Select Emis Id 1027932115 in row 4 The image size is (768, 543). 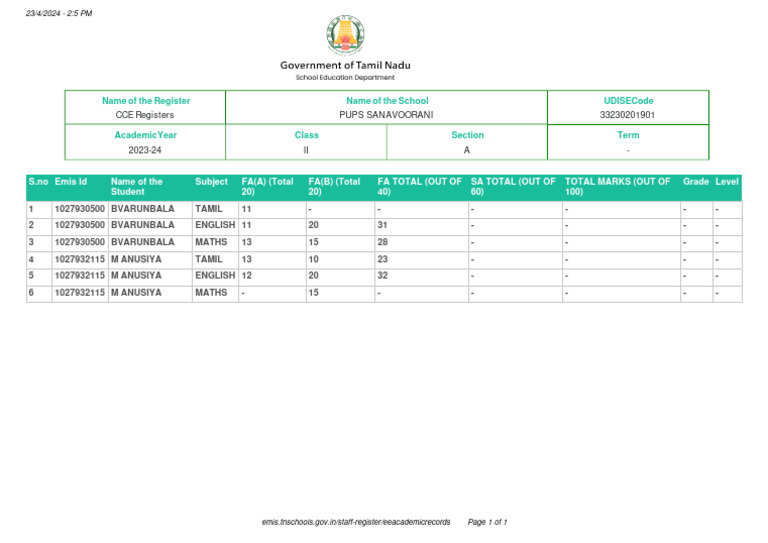pyautogui.click(x=80, y=260)
